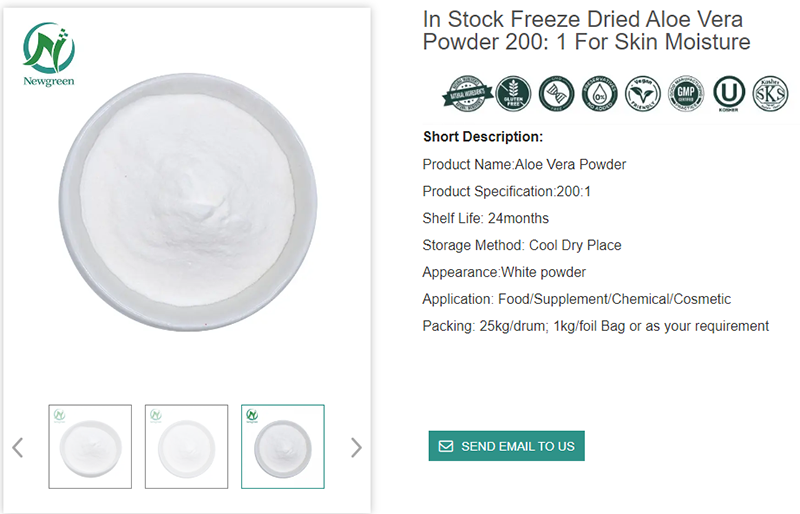The width and height of the screenshot is (800, 514).
Task: Click the Gluten Free badge icon
Action: pyautogui.click(x=514, y=93)
